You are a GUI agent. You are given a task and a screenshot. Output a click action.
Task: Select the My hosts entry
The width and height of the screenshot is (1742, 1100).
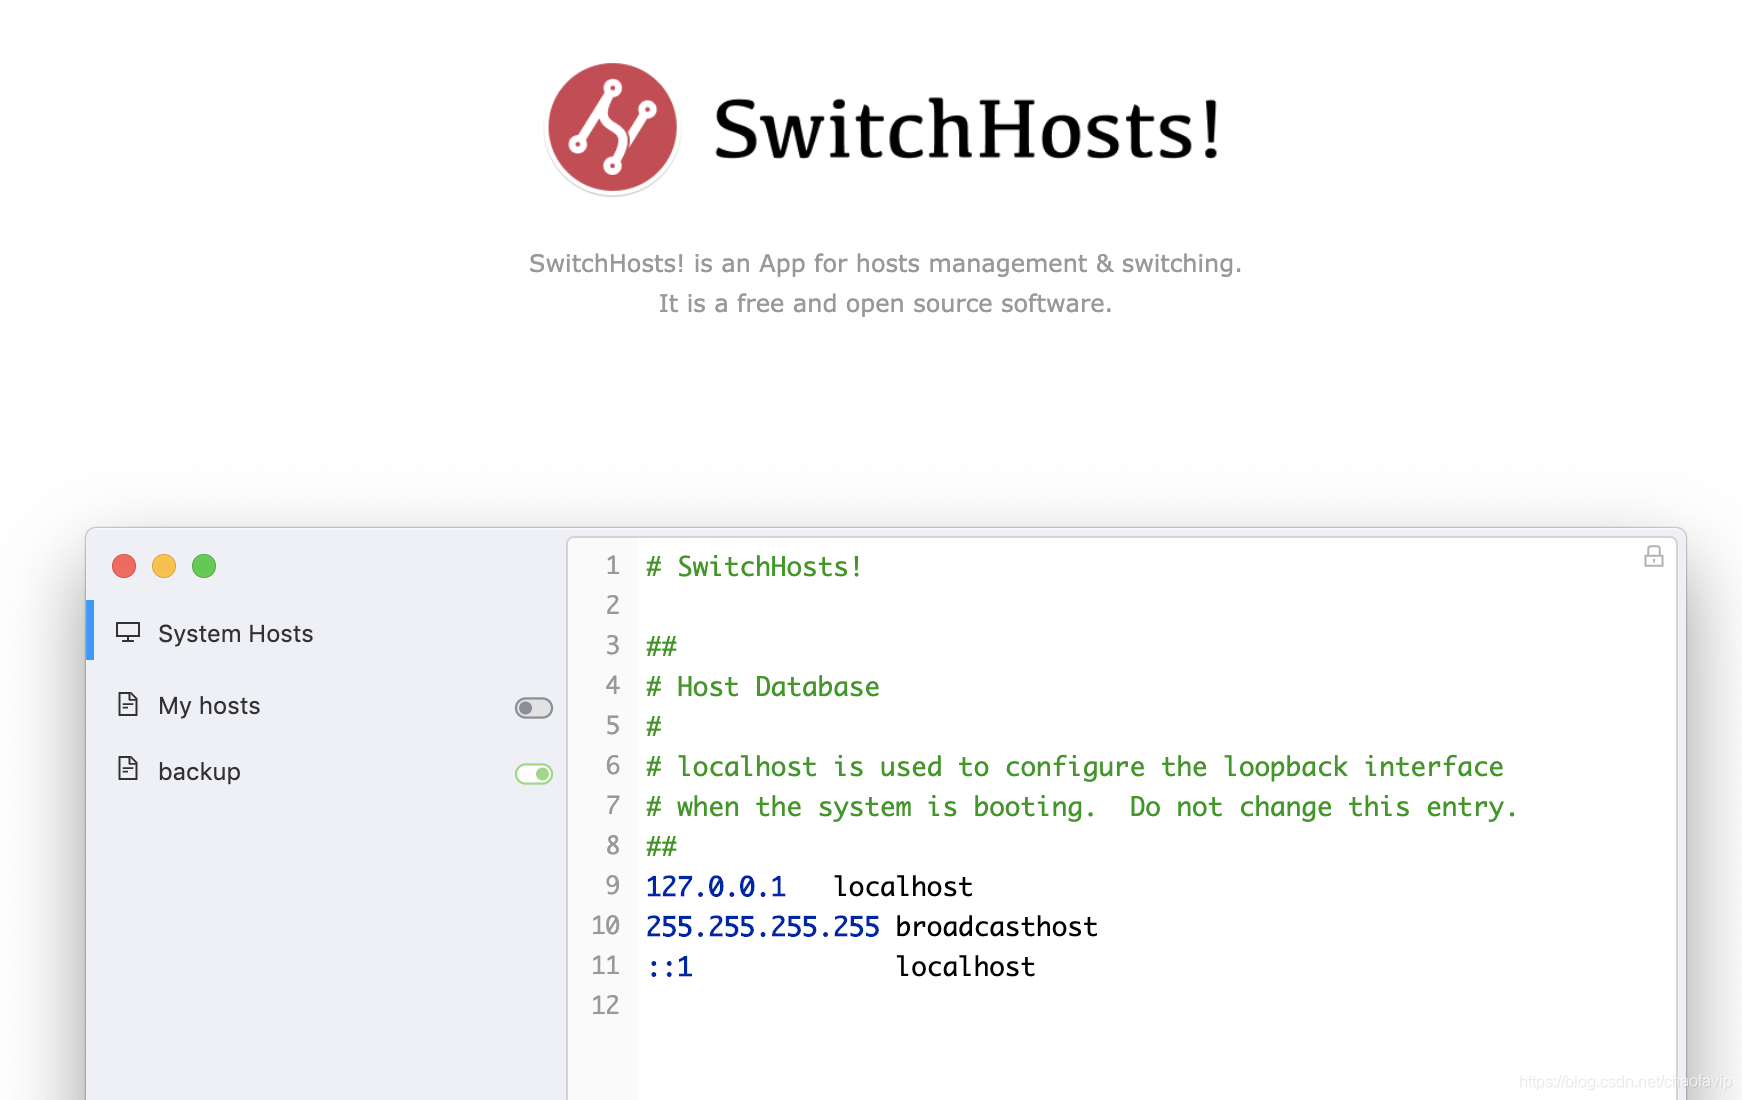[x=326, y=706]
